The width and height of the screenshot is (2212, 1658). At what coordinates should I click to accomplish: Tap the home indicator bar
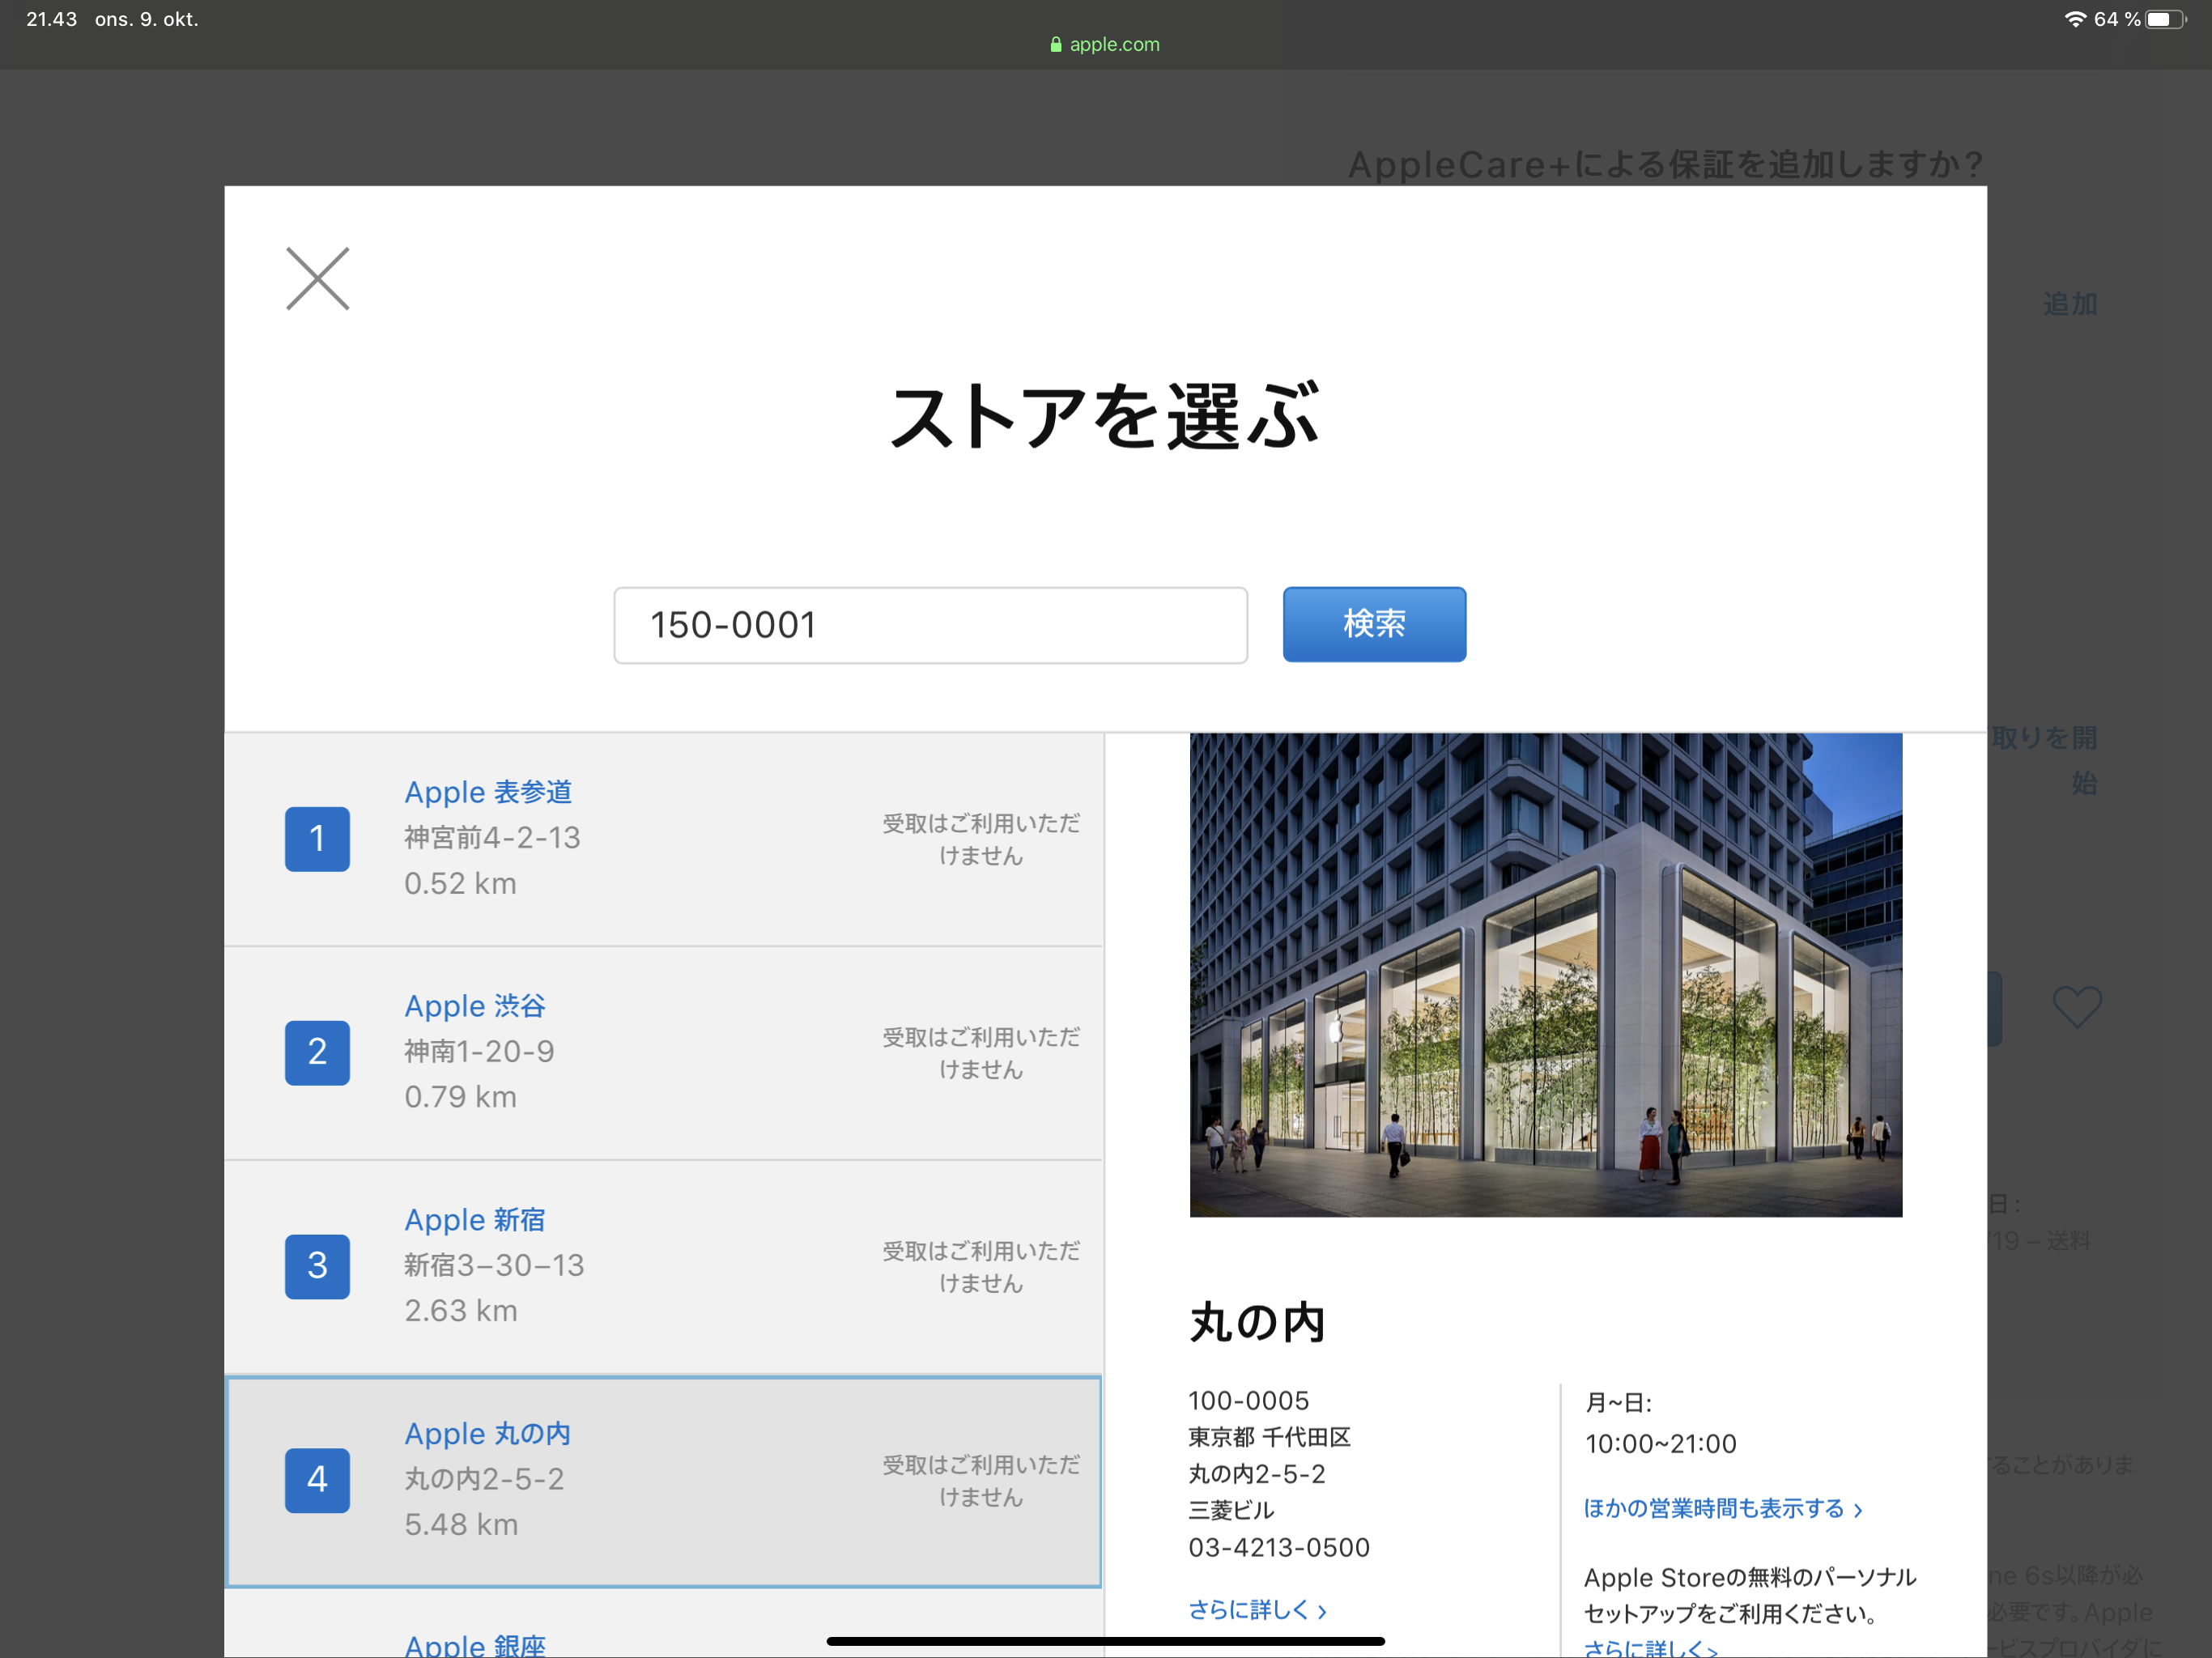(1106, 1641)
